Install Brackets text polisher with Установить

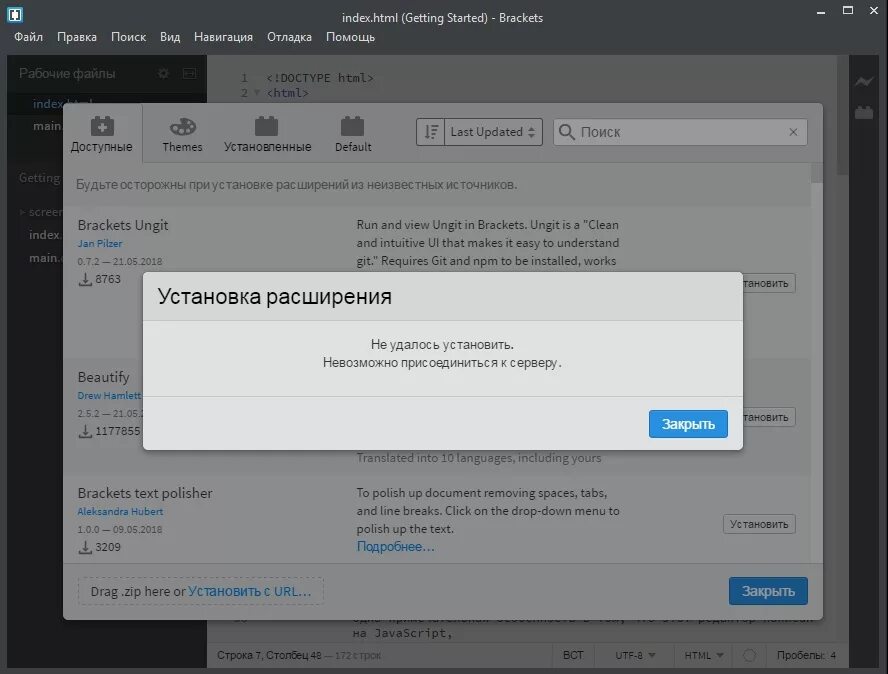pyautogui.click(x=759, y=524)
